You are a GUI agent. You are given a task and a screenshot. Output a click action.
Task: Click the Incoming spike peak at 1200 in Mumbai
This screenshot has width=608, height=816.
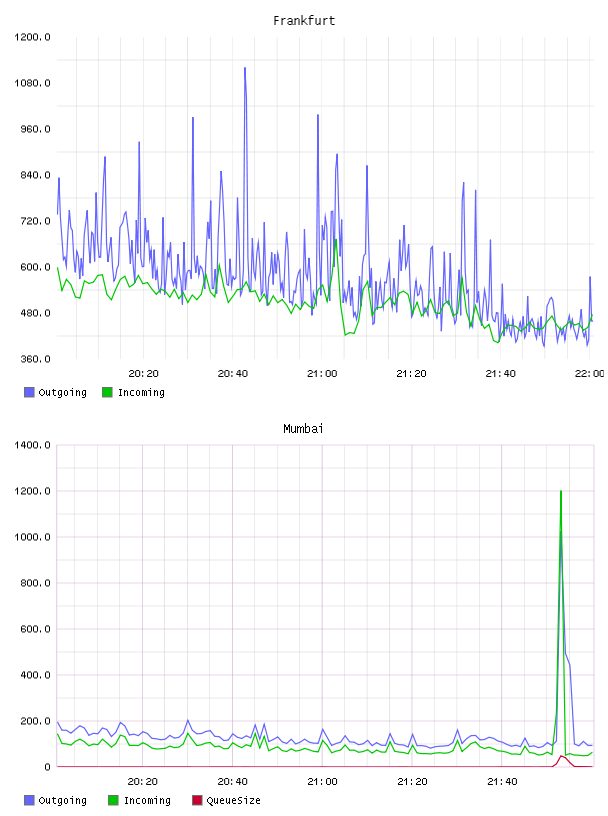561,492
